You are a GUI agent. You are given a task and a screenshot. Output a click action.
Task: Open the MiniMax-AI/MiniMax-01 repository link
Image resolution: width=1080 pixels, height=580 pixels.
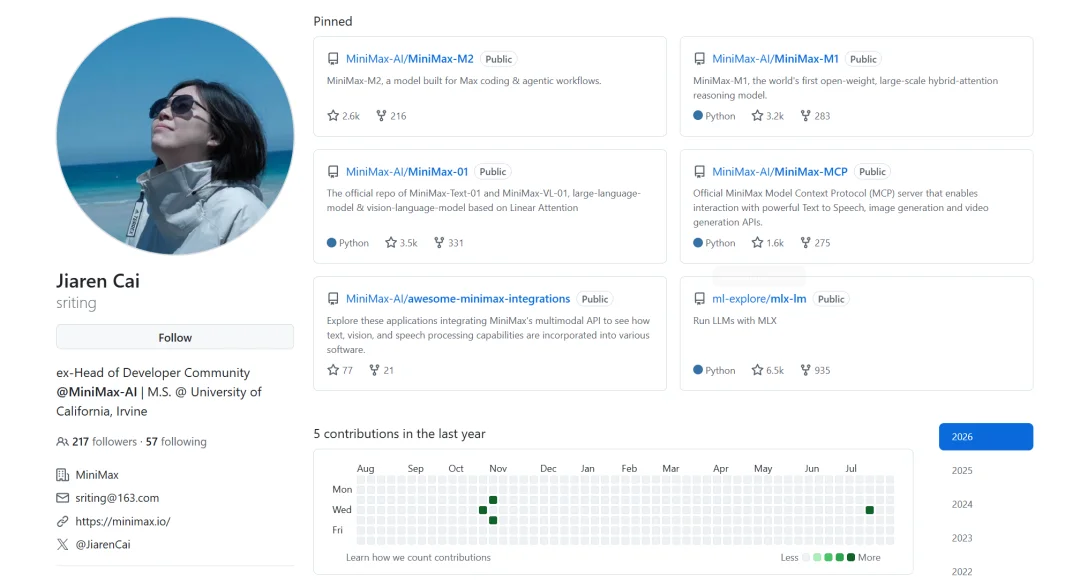point(407,172)
